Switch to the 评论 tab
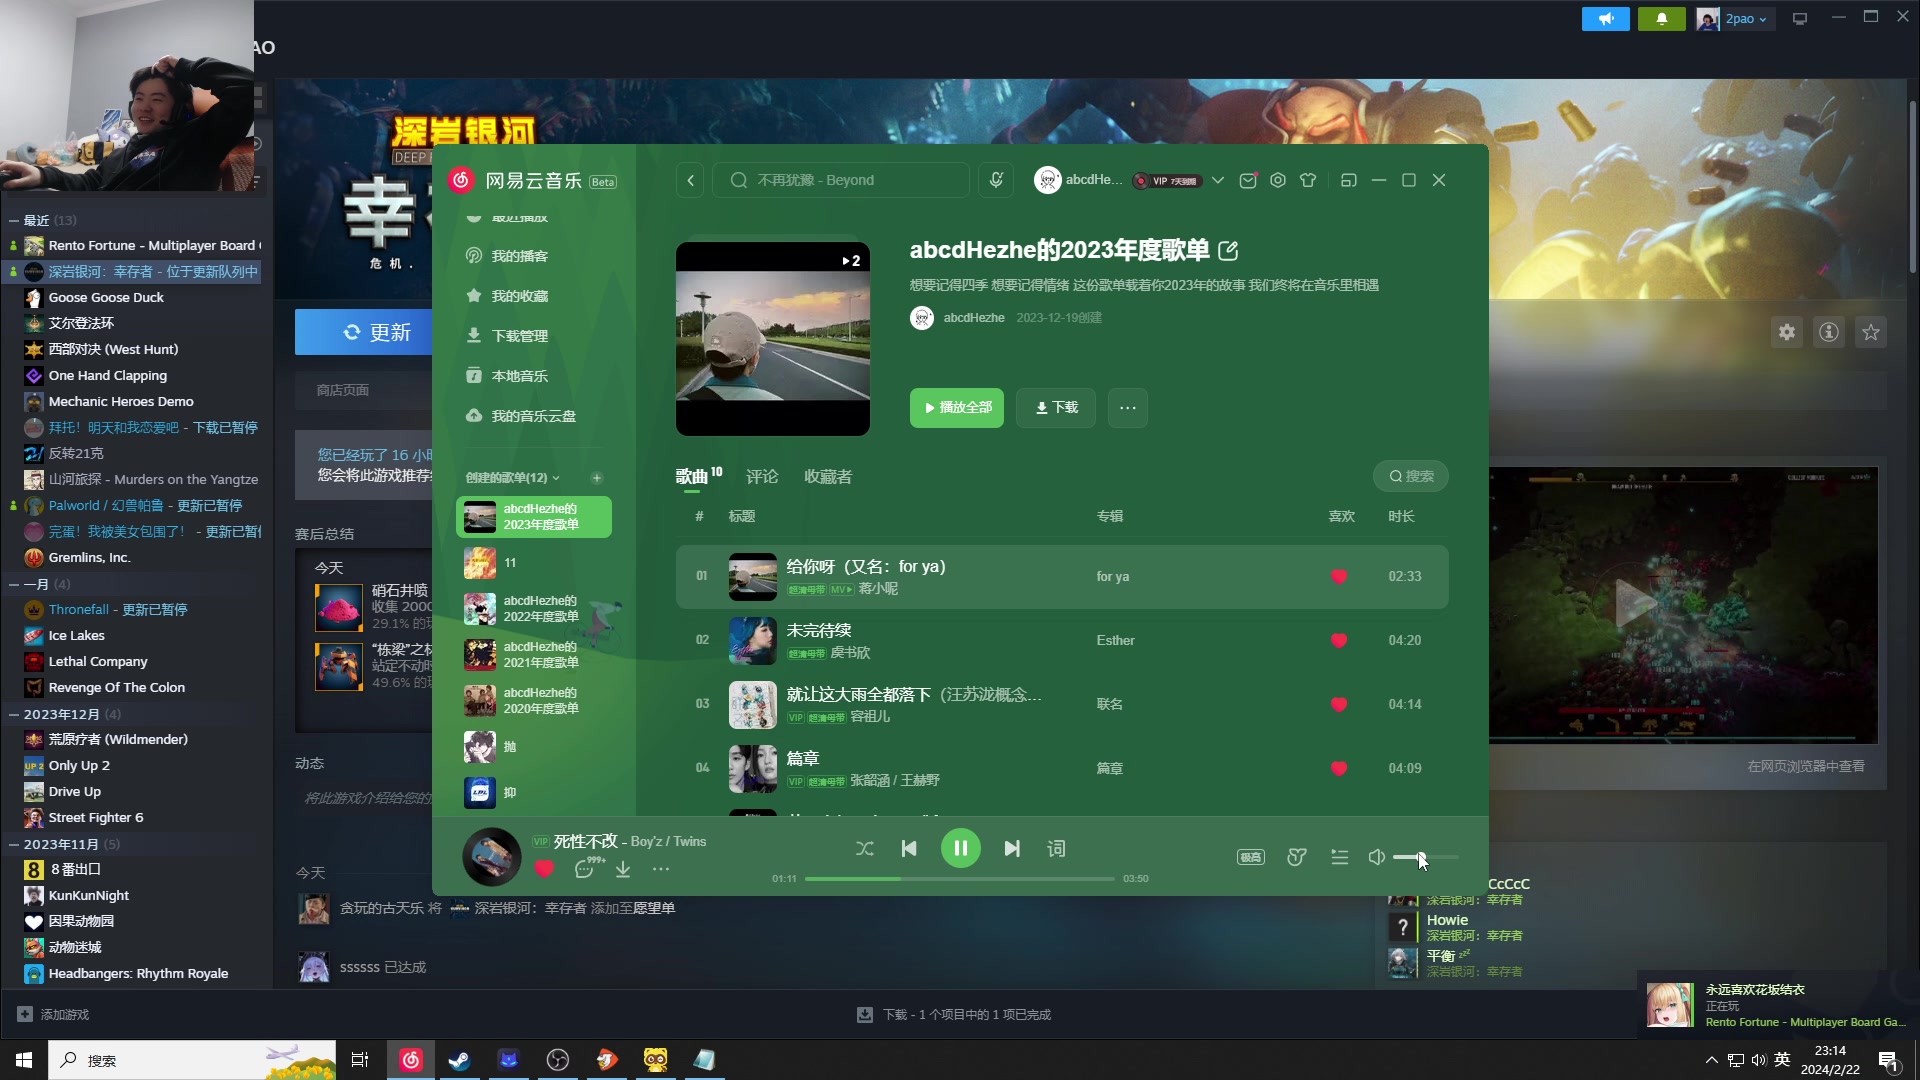Image resolution: width=1920 pixels, height=1080 pixels. tap(762, 477)
